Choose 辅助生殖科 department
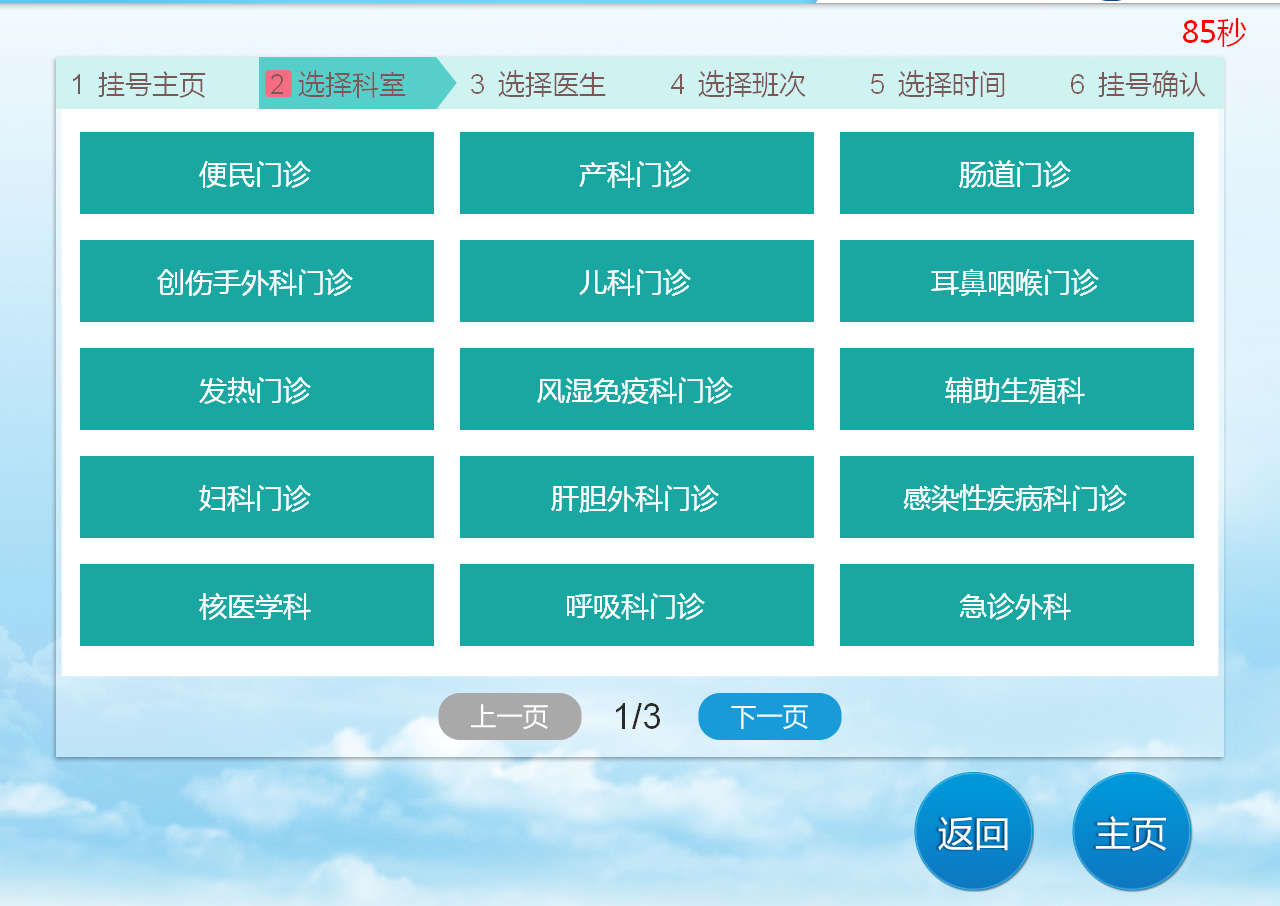Screen dimensions: 1280x906 point(1016,389)
